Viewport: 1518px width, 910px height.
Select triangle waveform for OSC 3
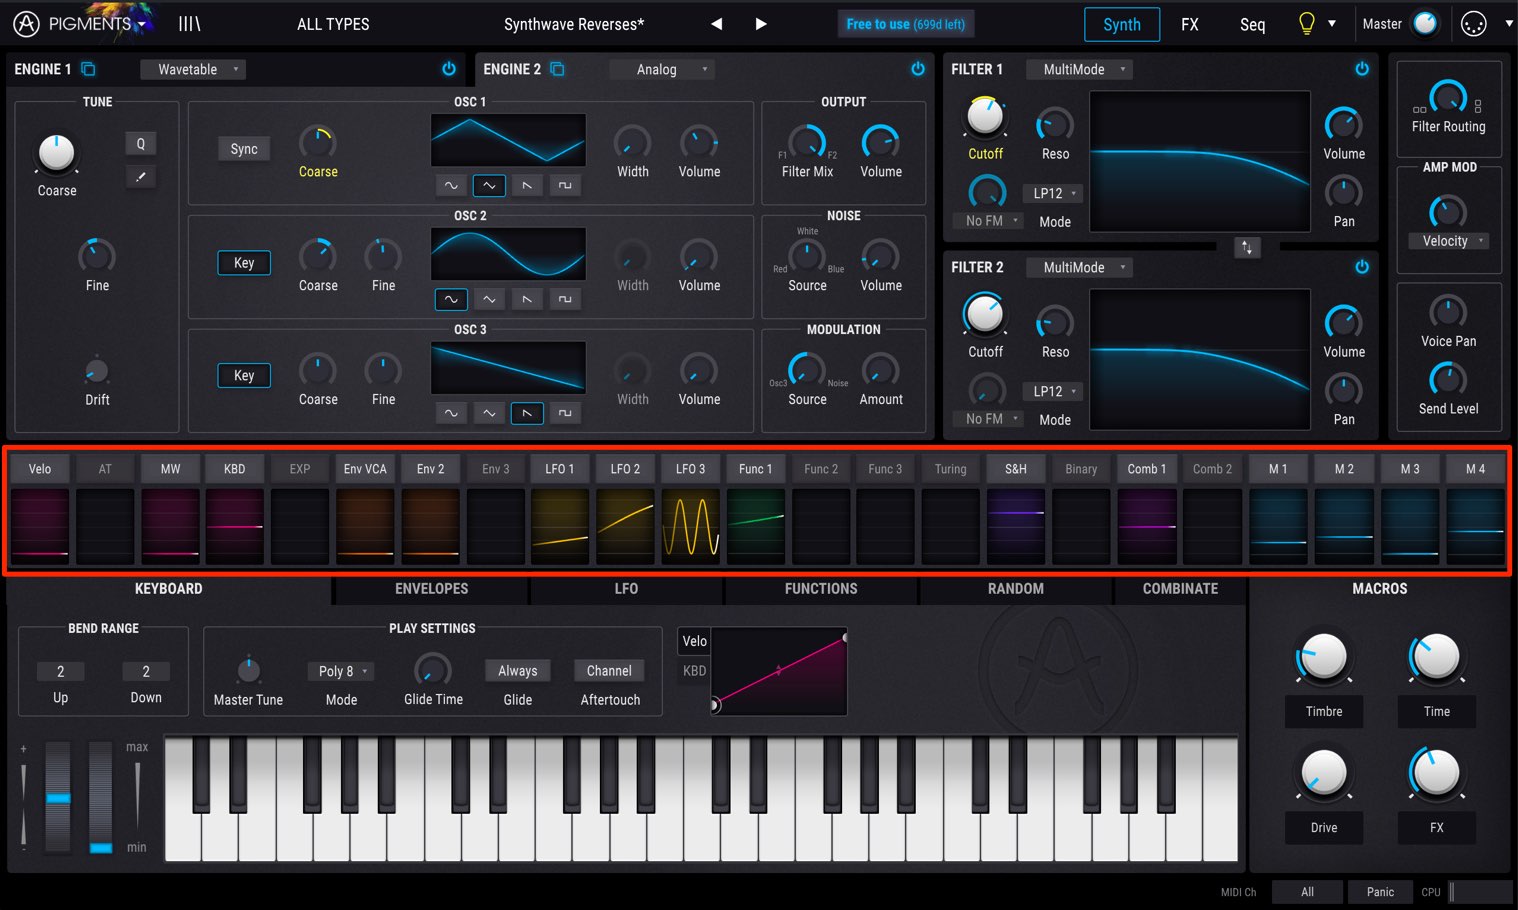click(x=489, y=413)
